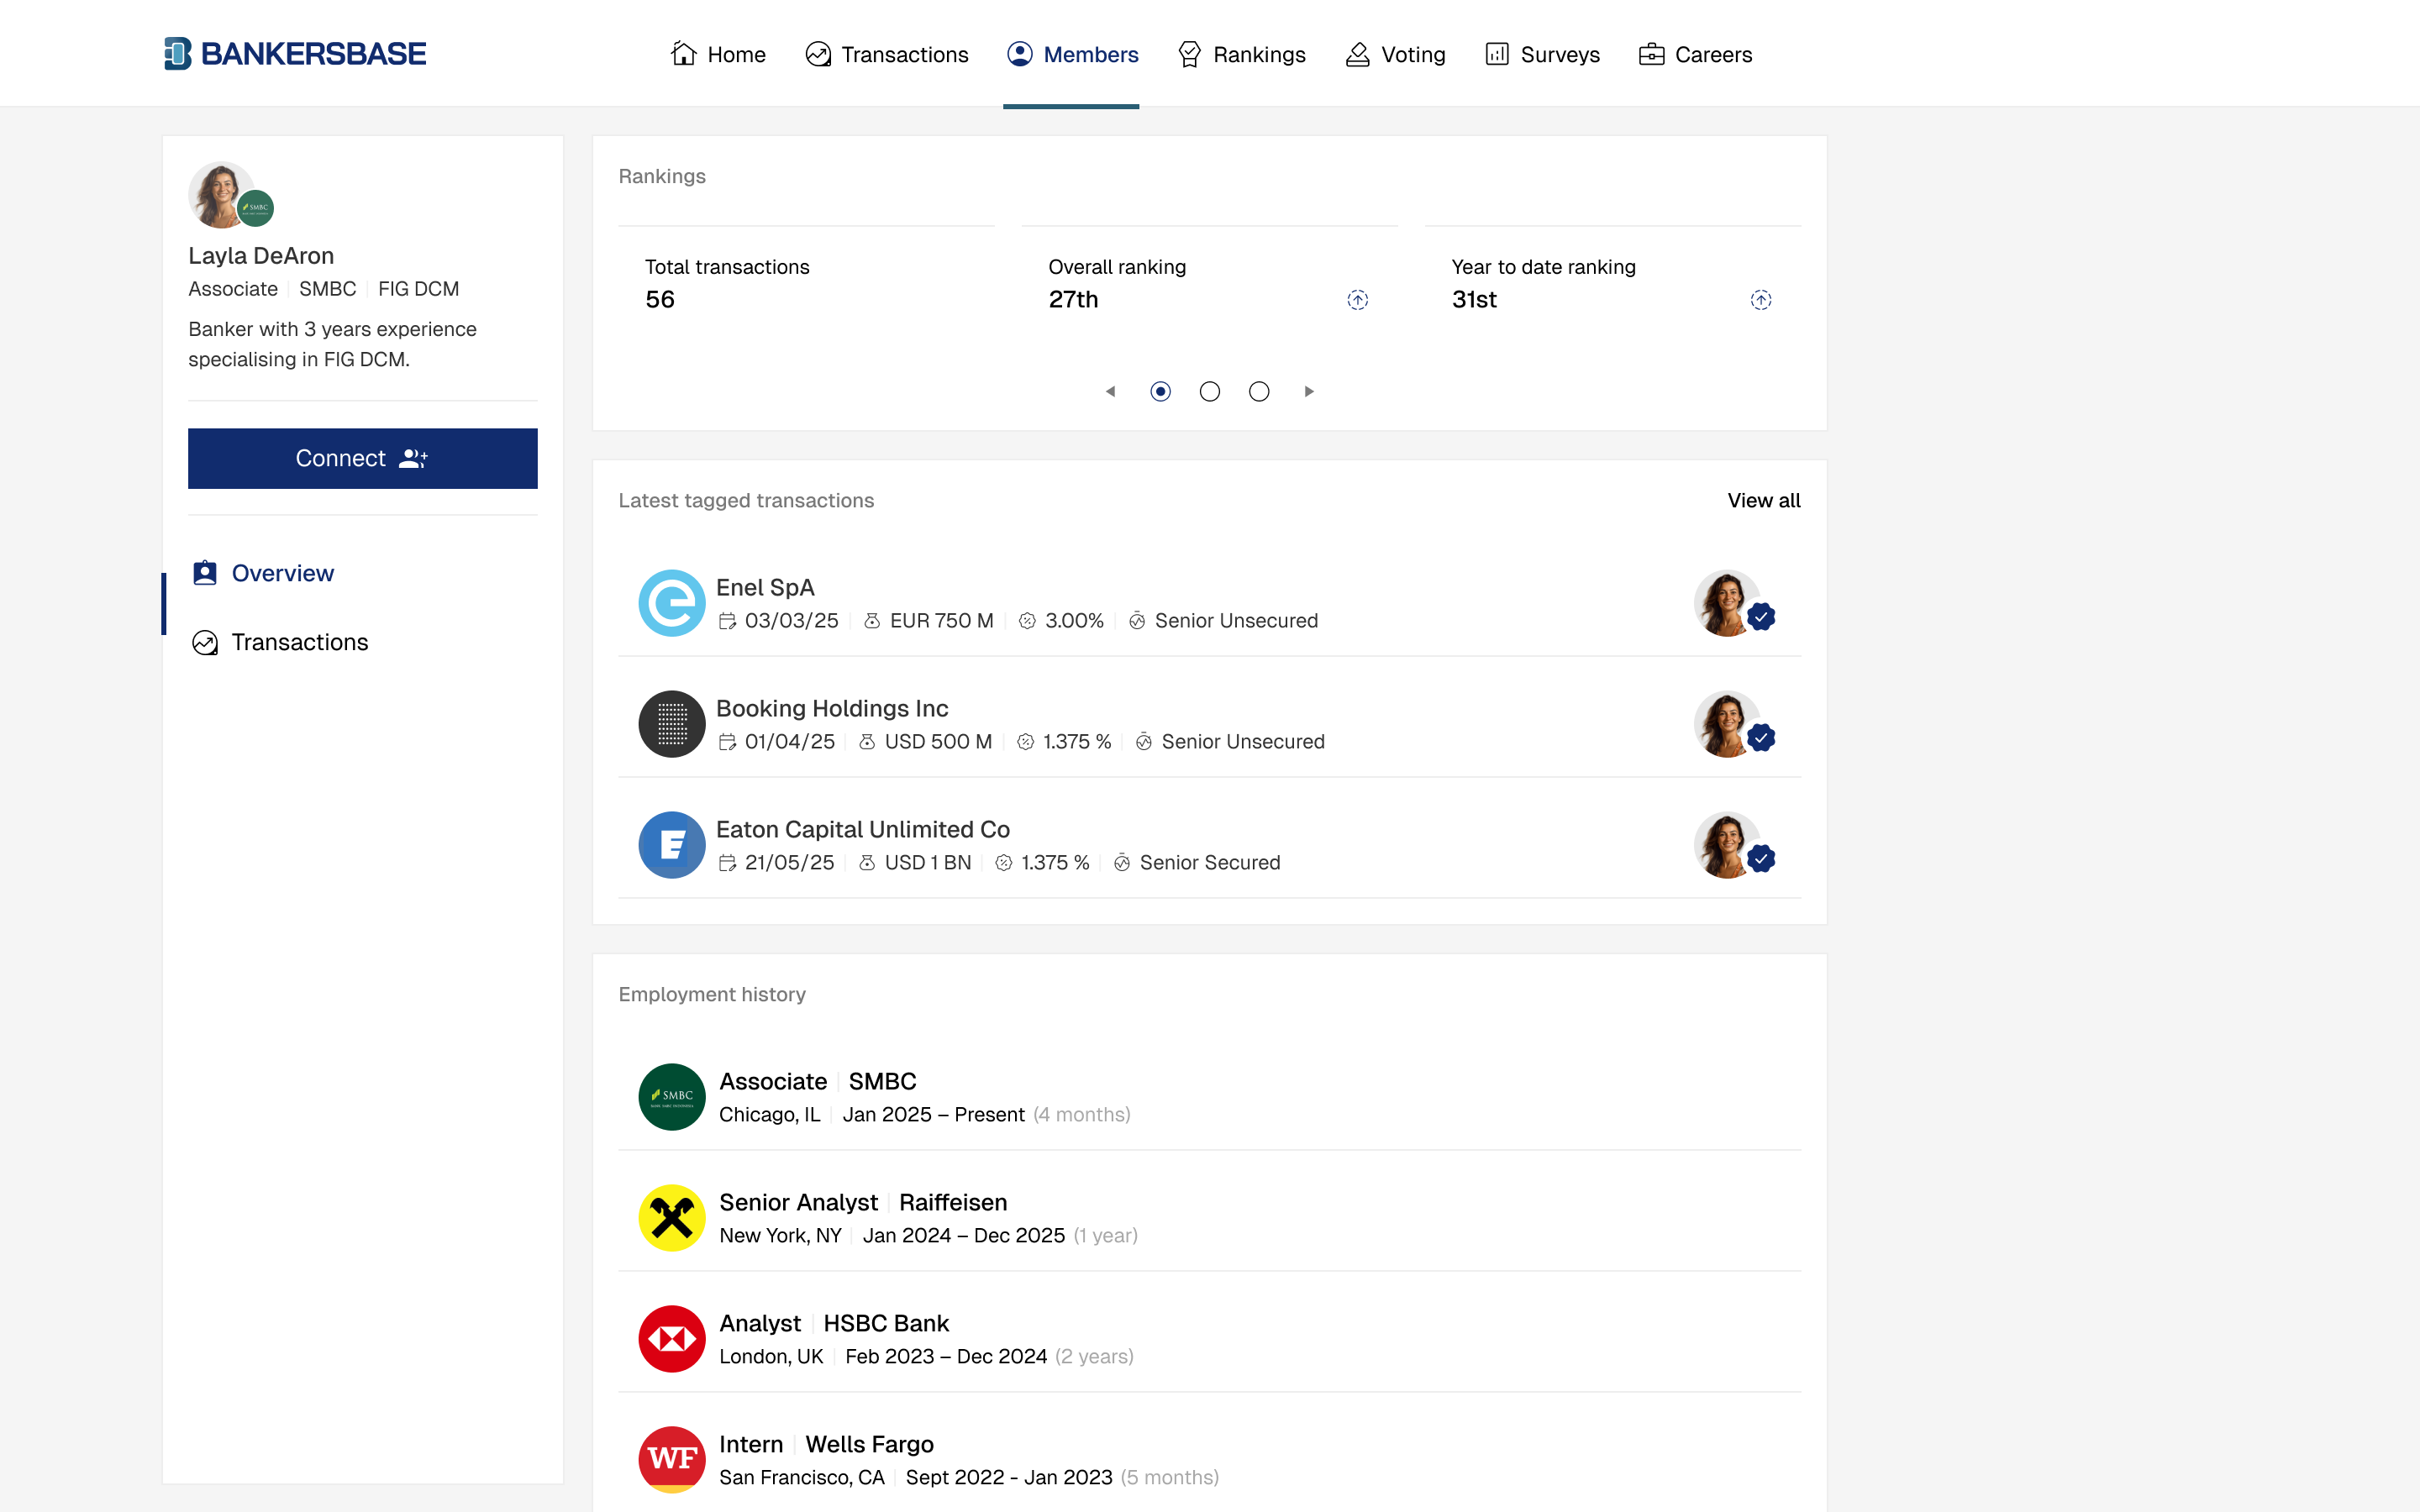This screenshot has width=2420, height=1512.
Task: Click the Associate SMBC job title
Action: 817,1081
